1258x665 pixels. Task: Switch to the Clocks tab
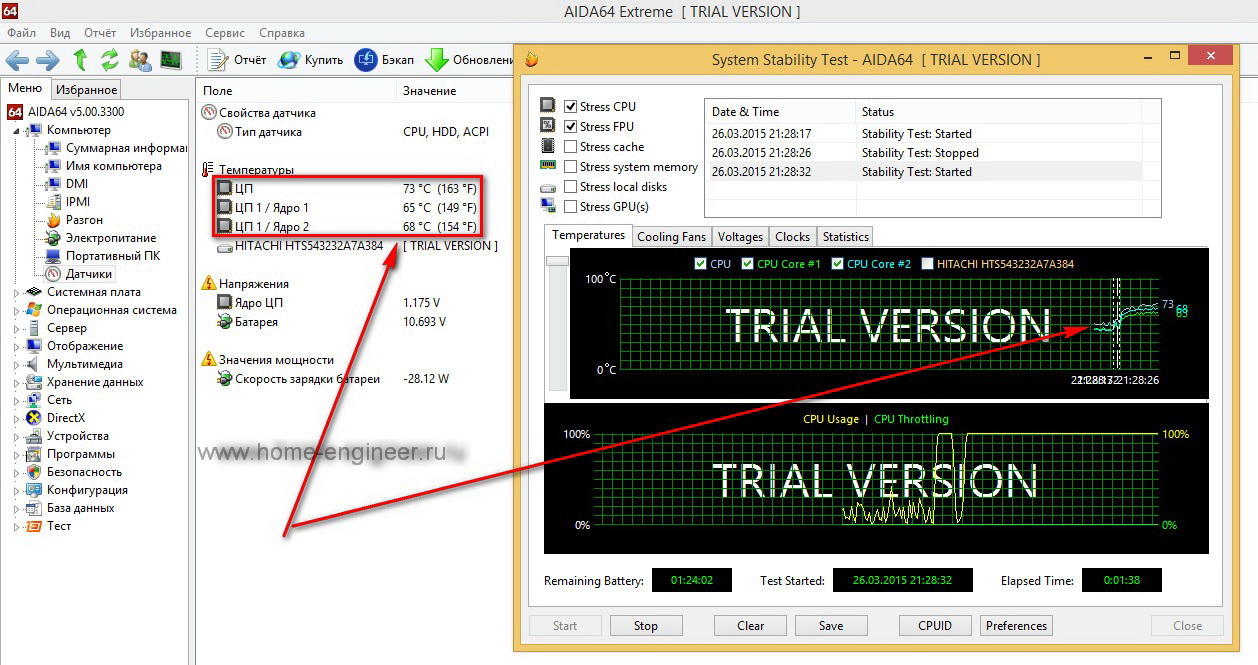[792, 237]
